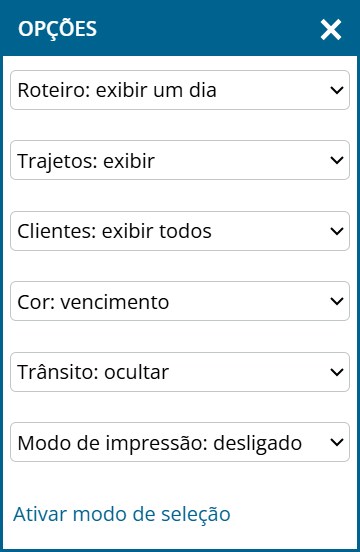360x552 pixels.
Task: Toggle traffic visibility via the Trânsito selector
Action: tap(180, 372)
